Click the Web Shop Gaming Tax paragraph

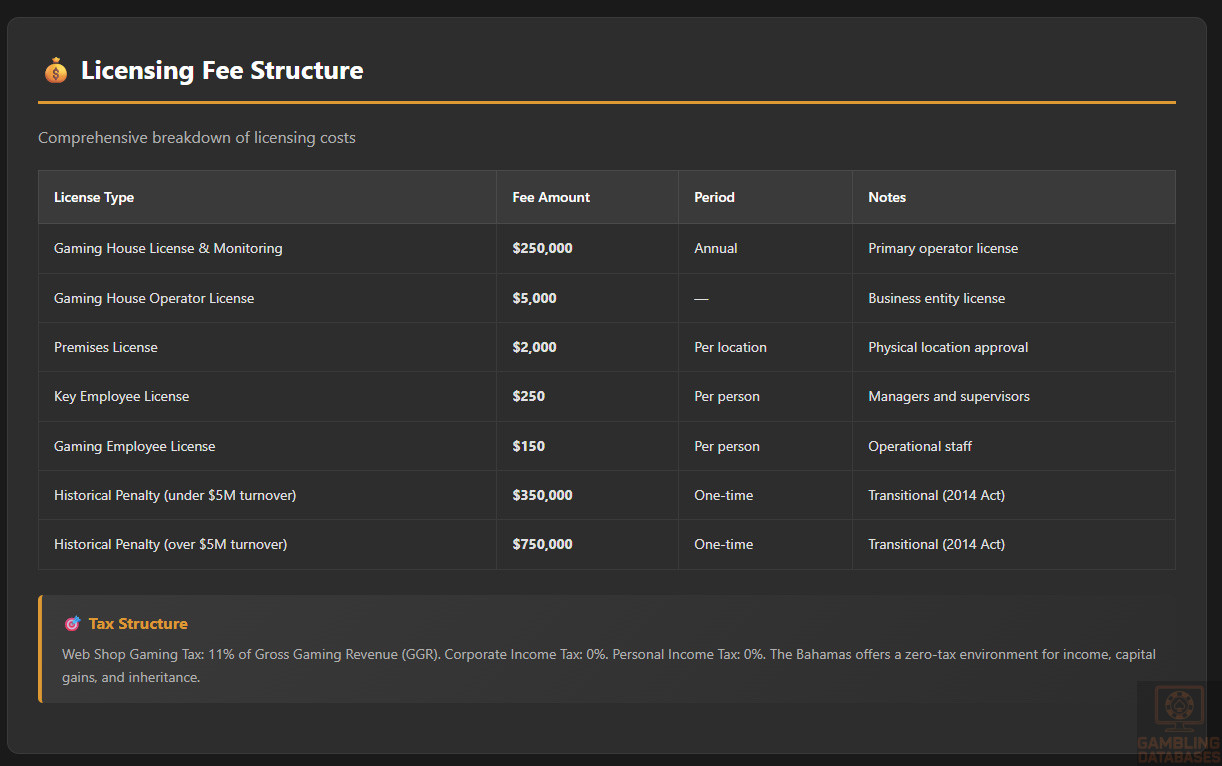point(608,665)
